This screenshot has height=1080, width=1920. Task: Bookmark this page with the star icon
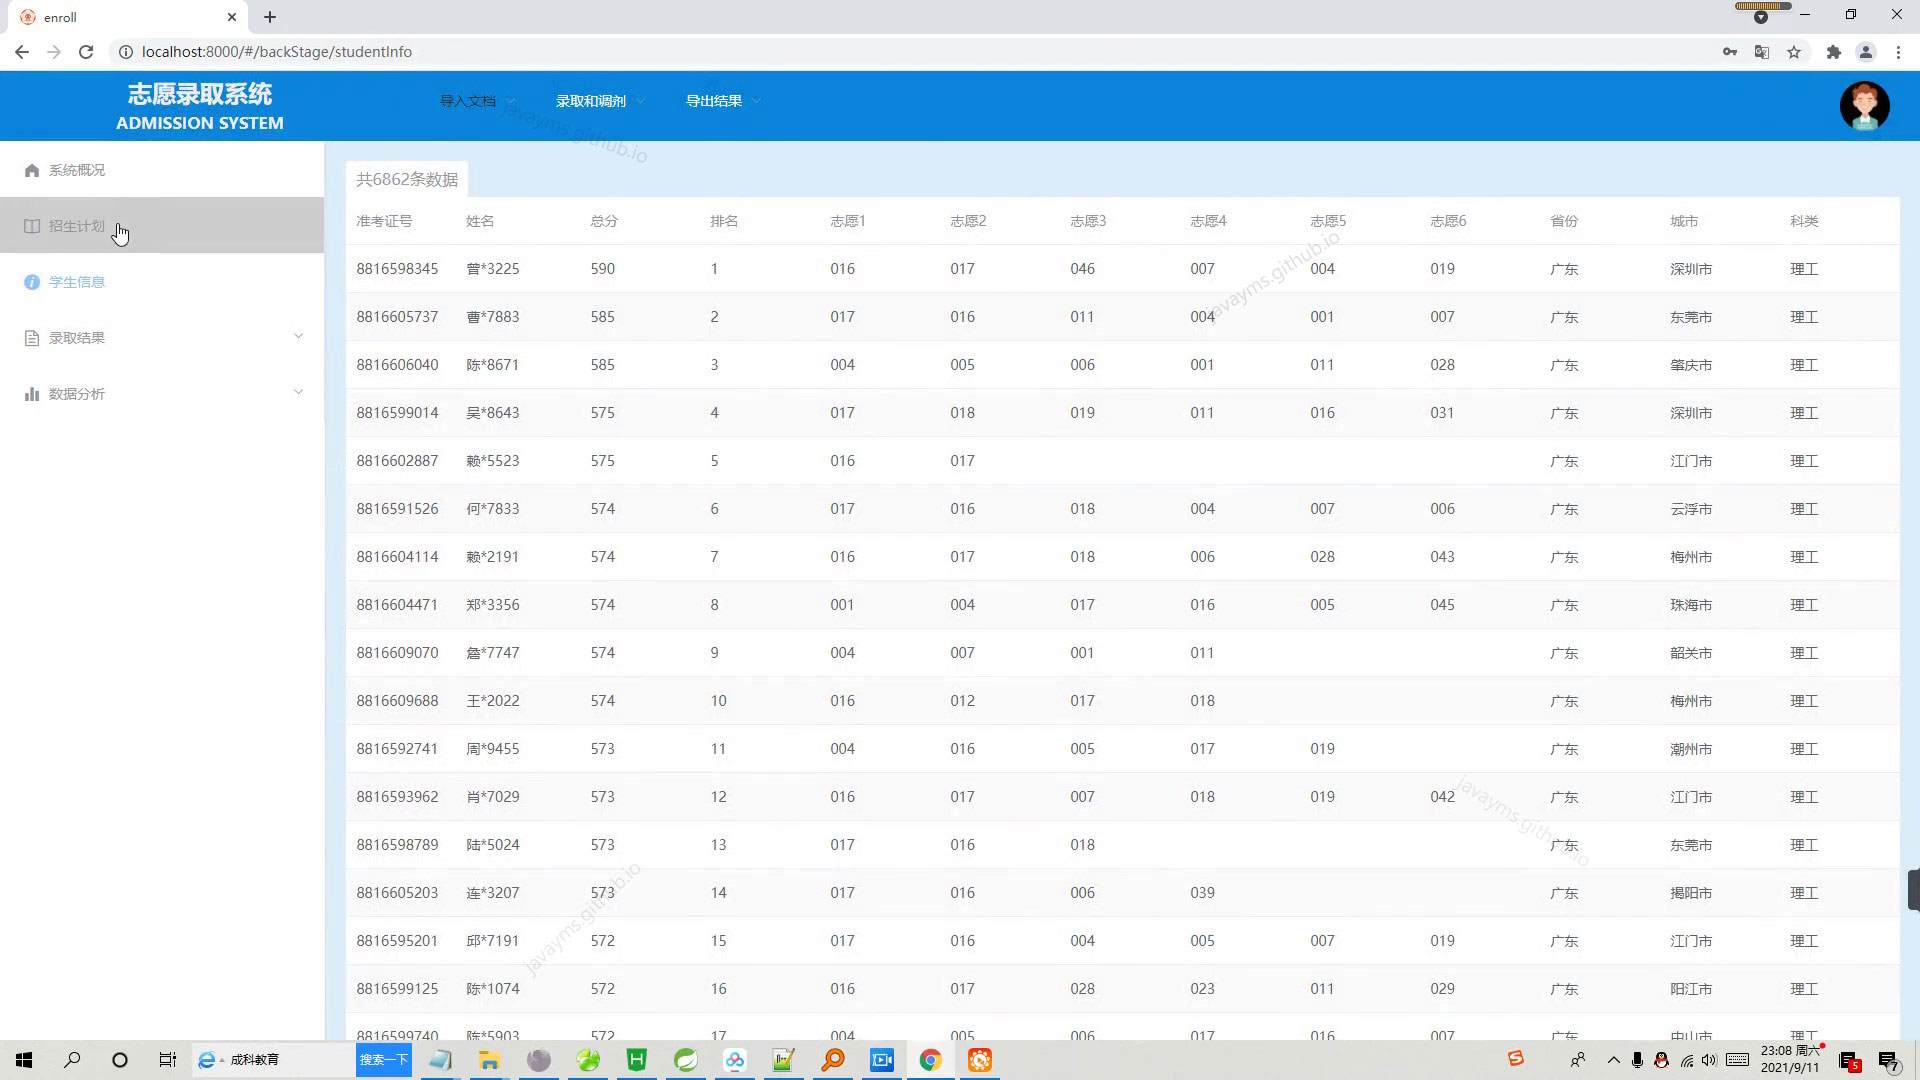(1794, 52)
